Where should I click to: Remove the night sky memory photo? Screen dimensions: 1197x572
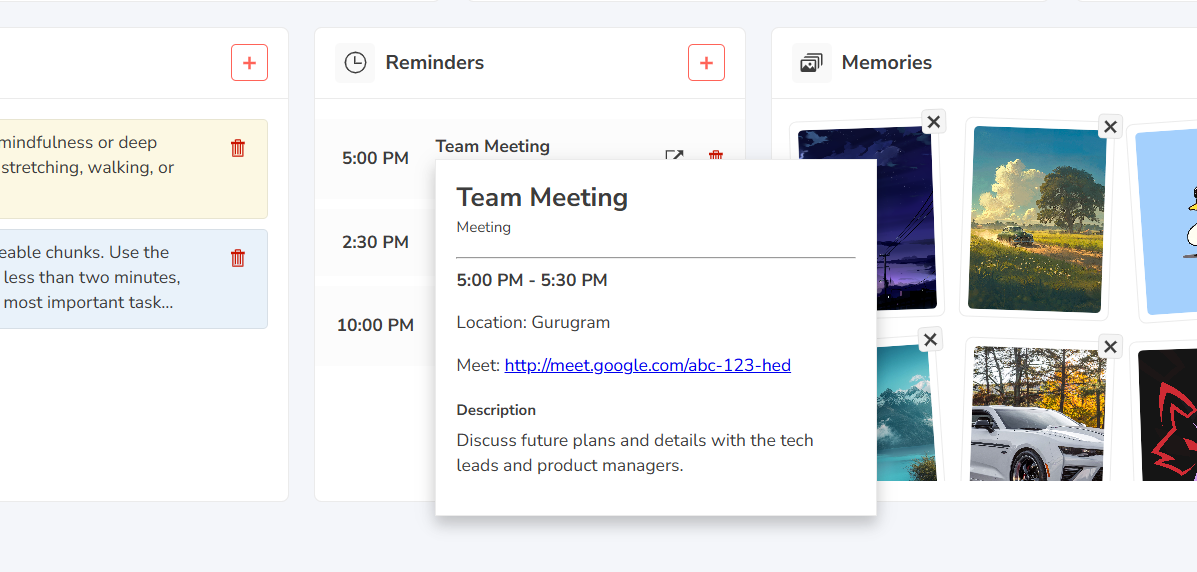pyautogui.click(x=933, y=121)
